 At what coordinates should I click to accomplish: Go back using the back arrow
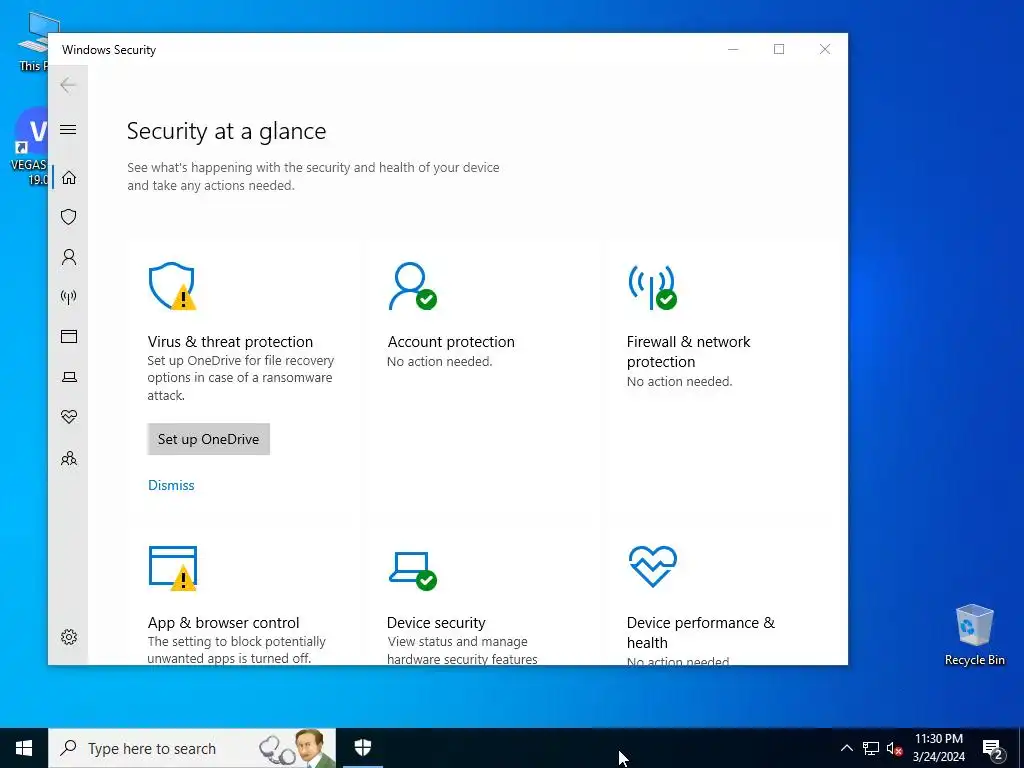(68, 85)
